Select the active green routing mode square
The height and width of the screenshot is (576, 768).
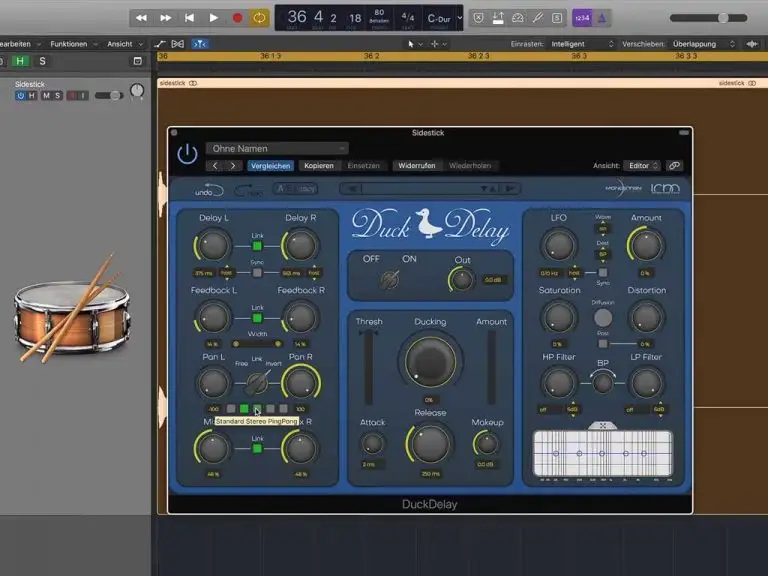(244, 408)
